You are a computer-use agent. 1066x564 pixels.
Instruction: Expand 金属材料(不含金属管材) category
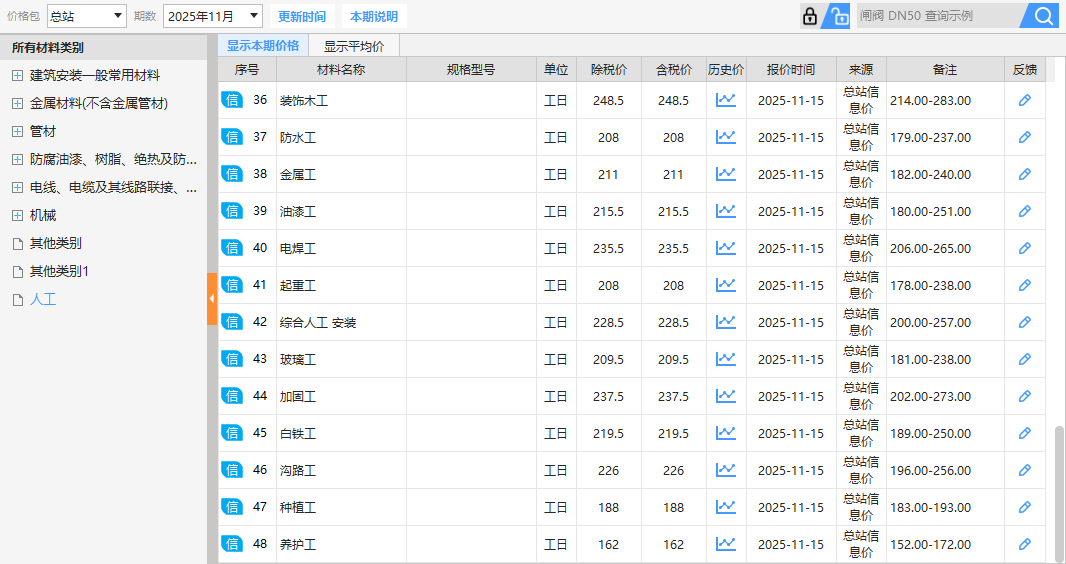pos(18,103)
